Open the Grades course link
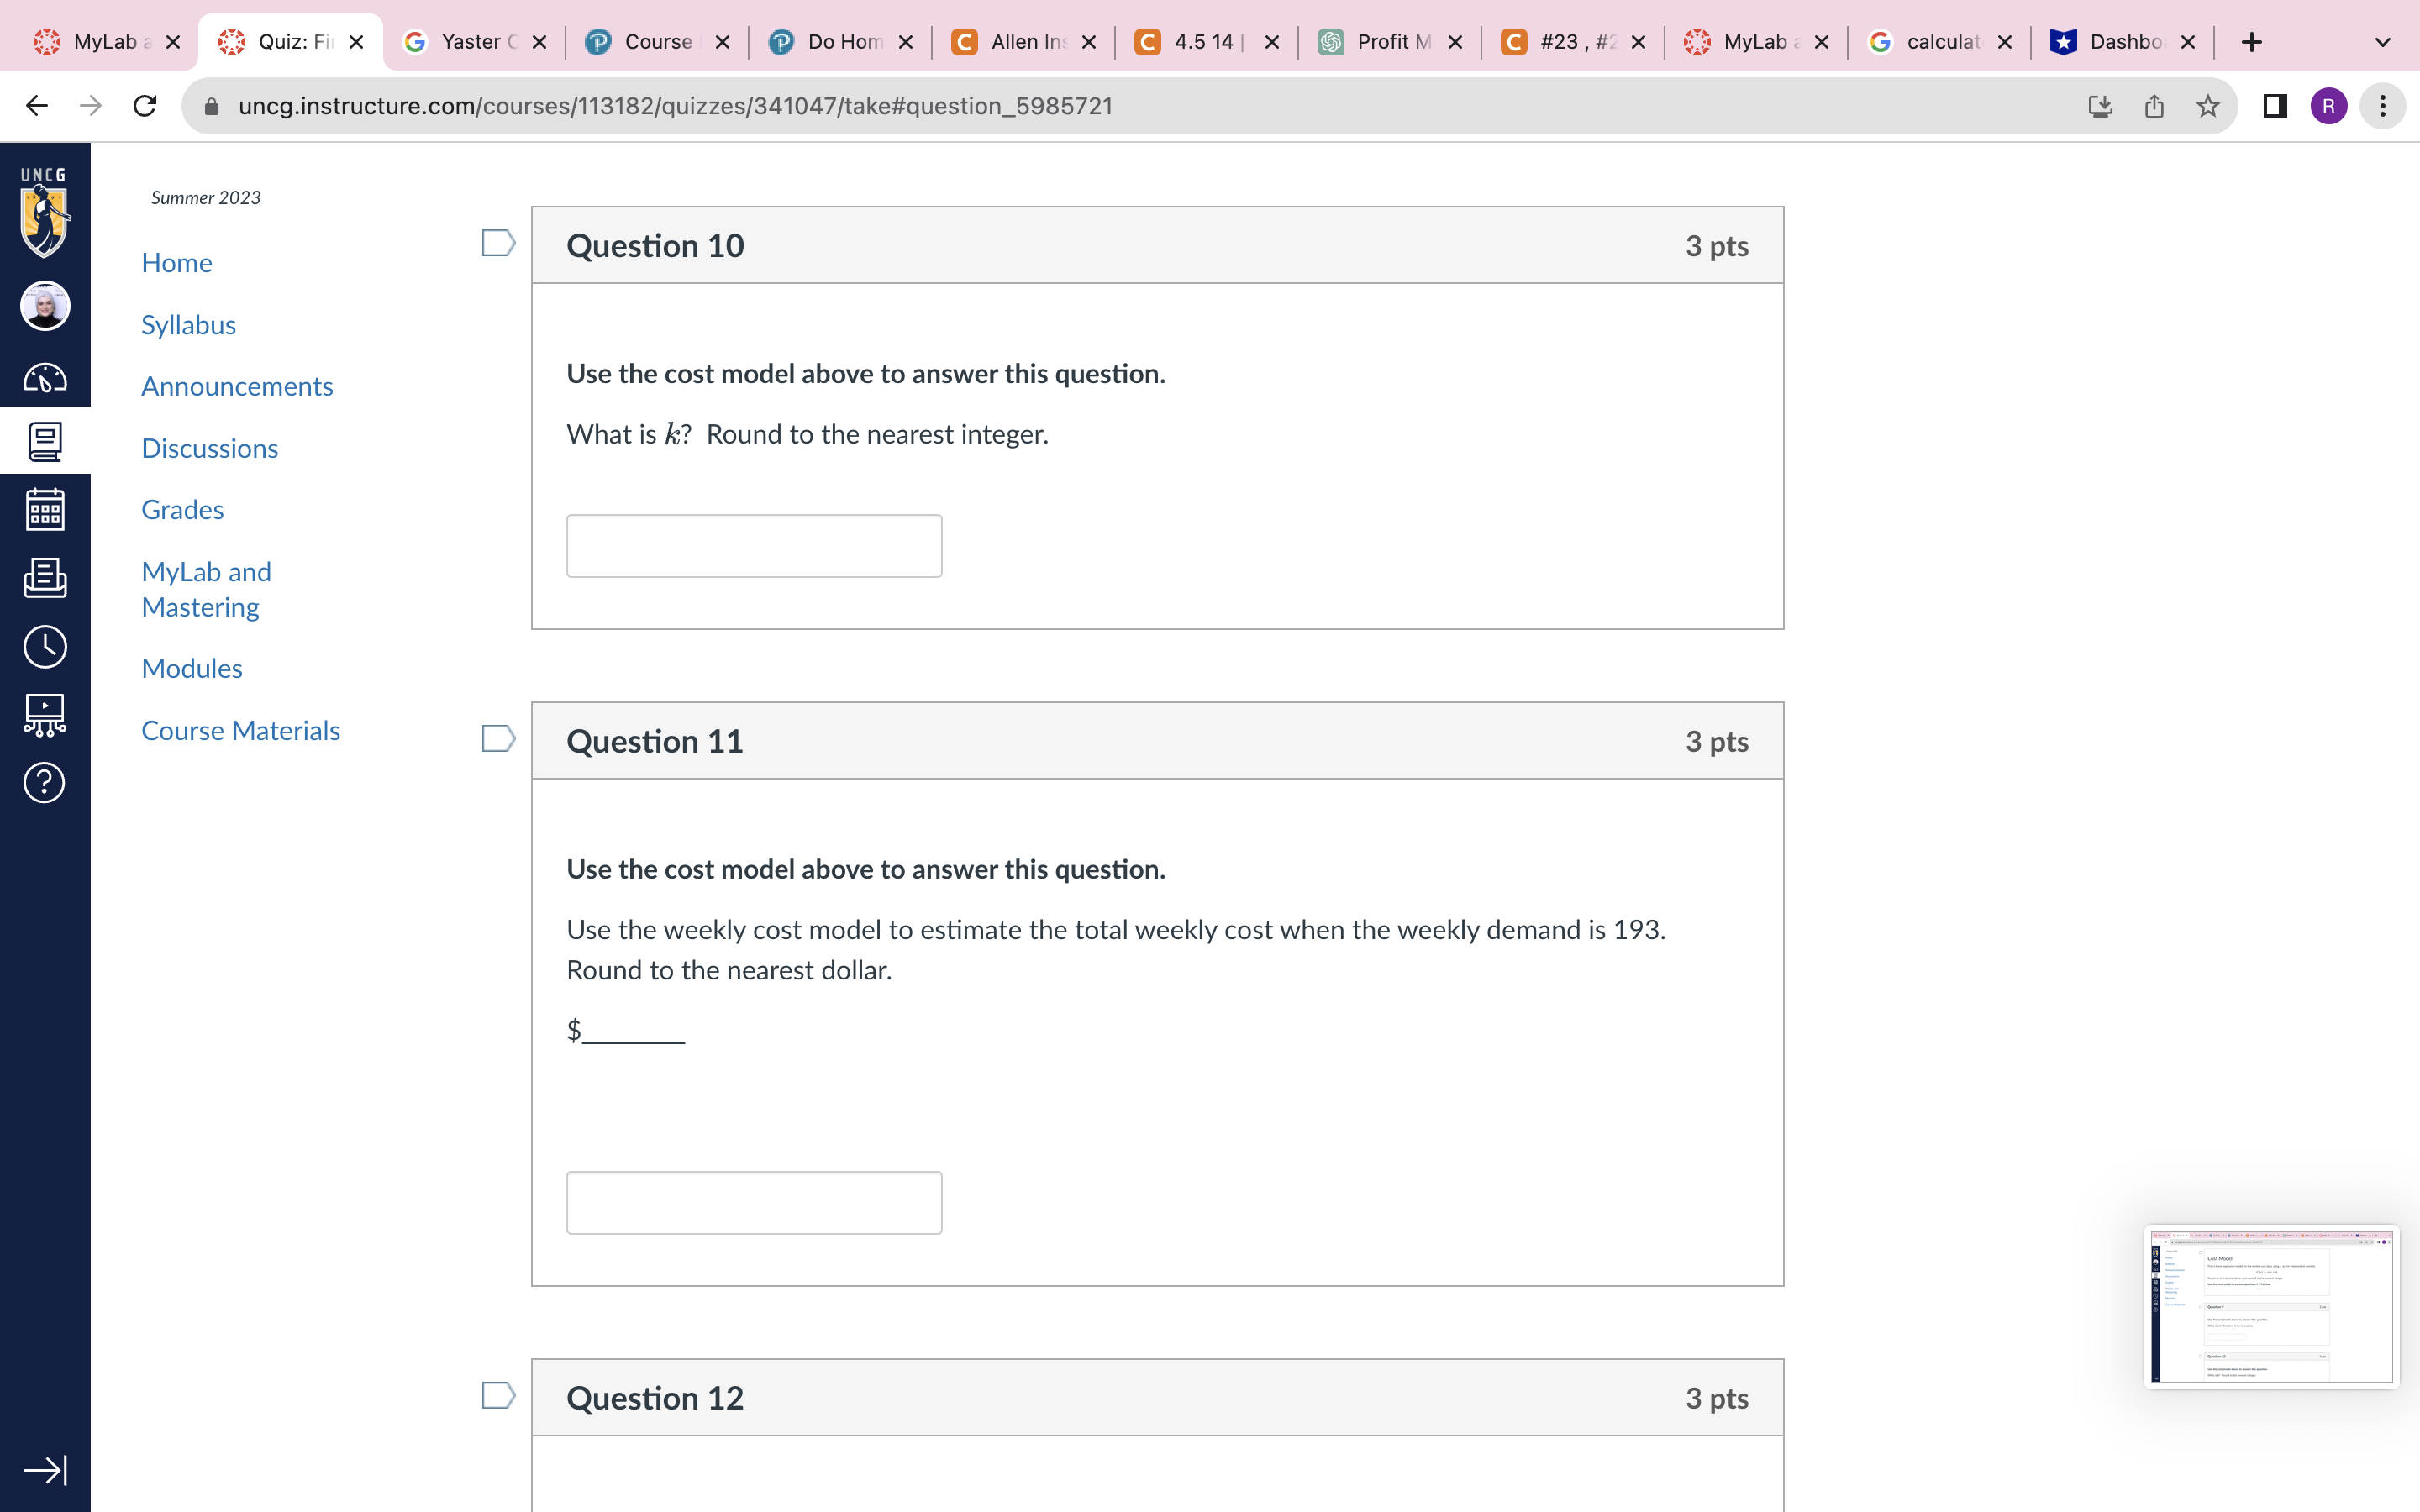The width and height of the screenshot is (2420, 1512). click(182, 510)
